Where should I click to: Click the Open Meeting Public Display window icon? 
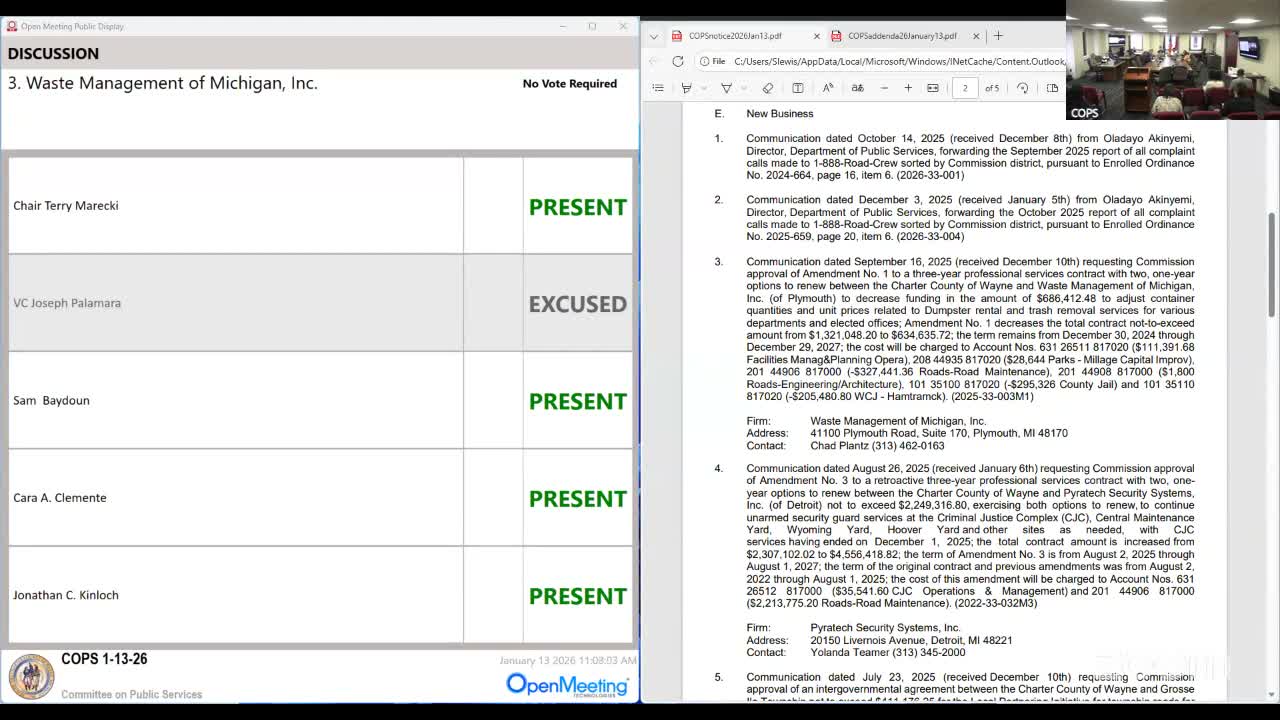(x=12, y=26)
